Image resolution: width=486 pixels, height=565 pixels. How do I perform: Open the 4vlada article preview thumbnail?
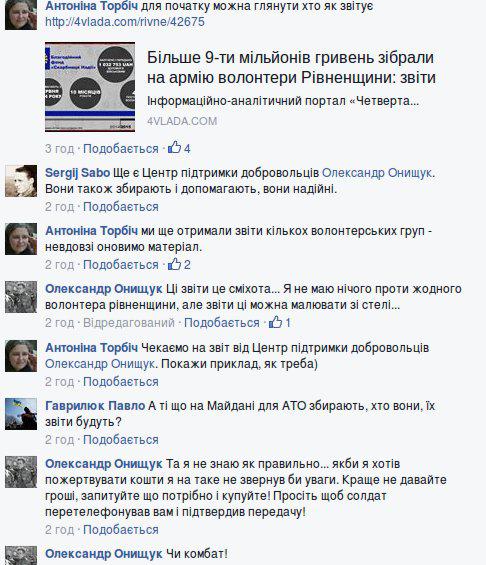click(90, 87)
